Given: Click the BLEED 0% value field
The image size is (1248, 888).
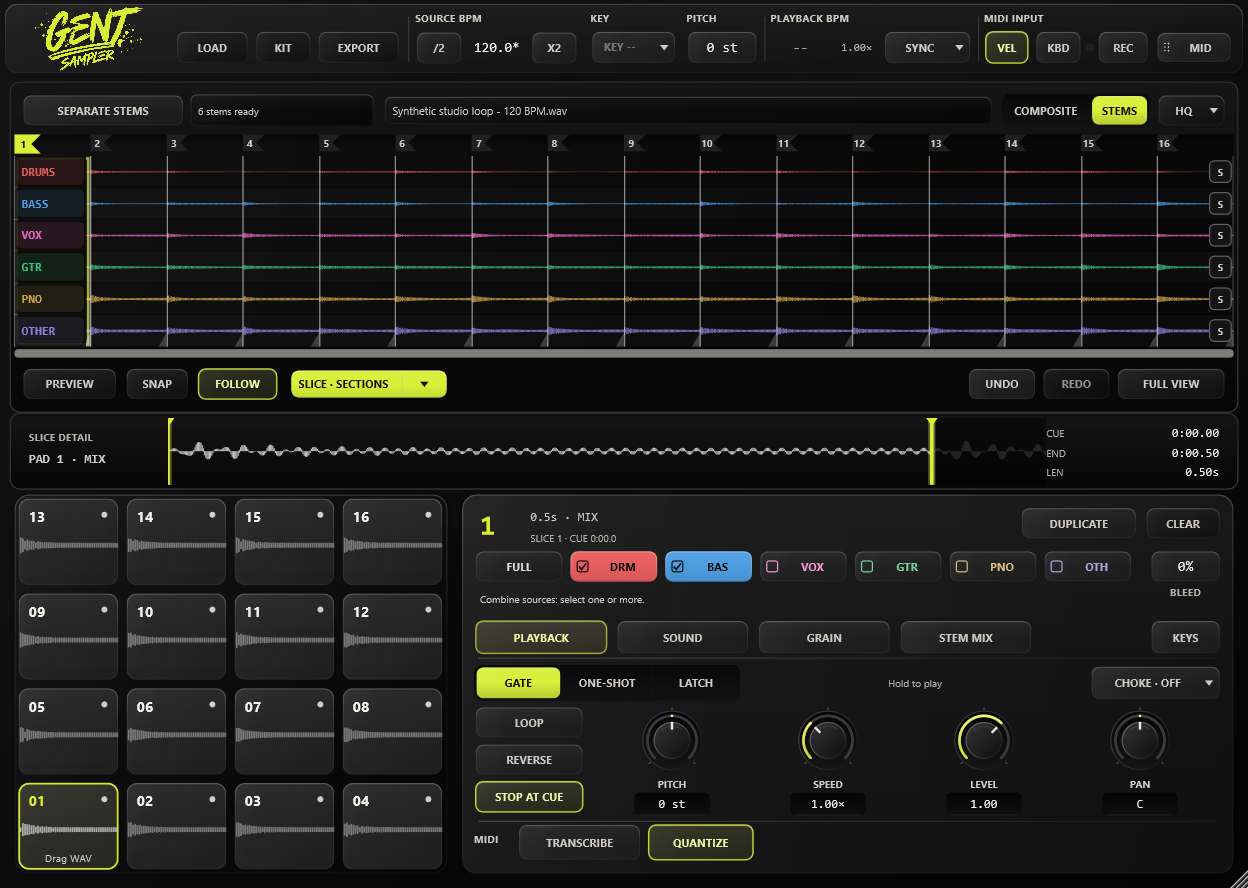Looking at the screenshot, I should tap(1185, 567).
